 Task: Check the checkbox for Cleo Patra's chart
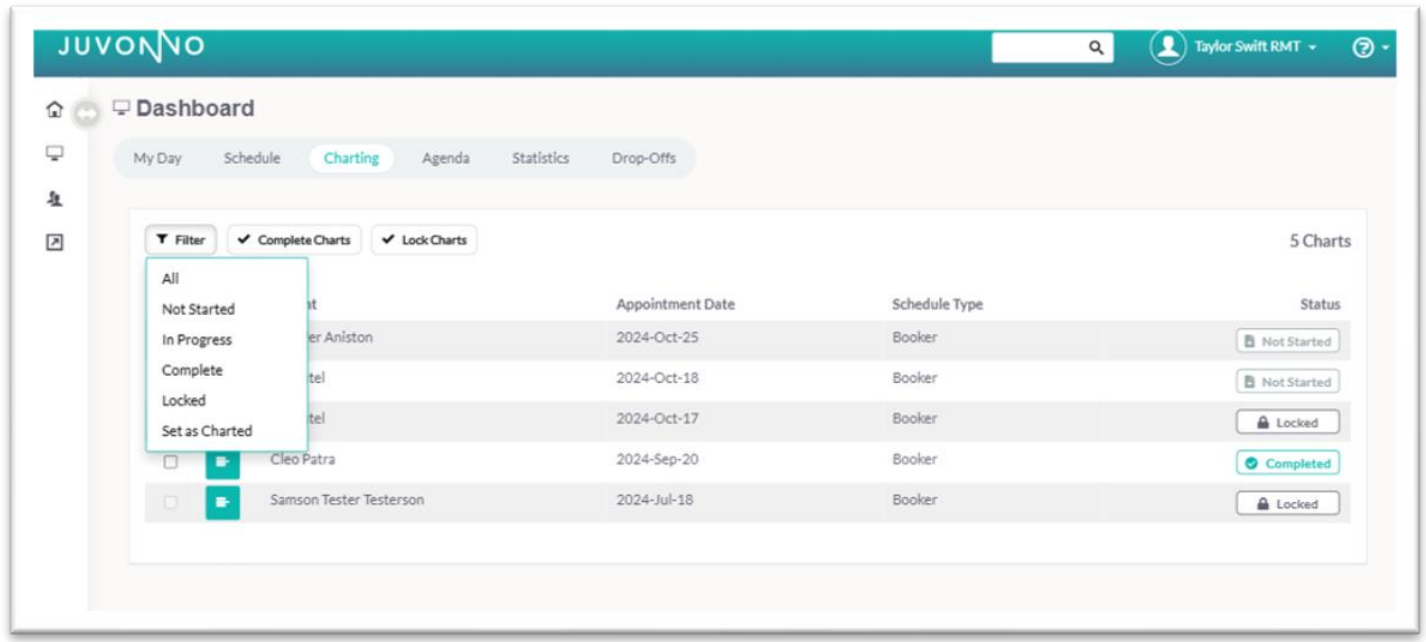click(x=171, y=462)
